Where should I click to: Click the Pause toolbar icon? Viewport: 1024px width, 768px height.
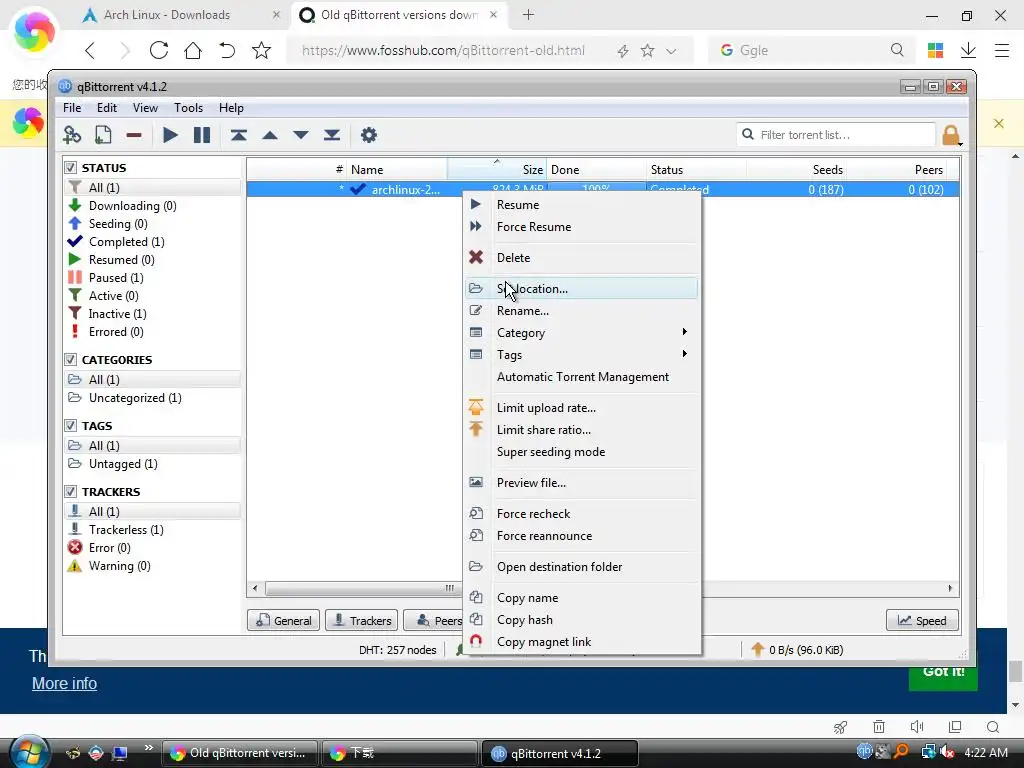point(202,135)
